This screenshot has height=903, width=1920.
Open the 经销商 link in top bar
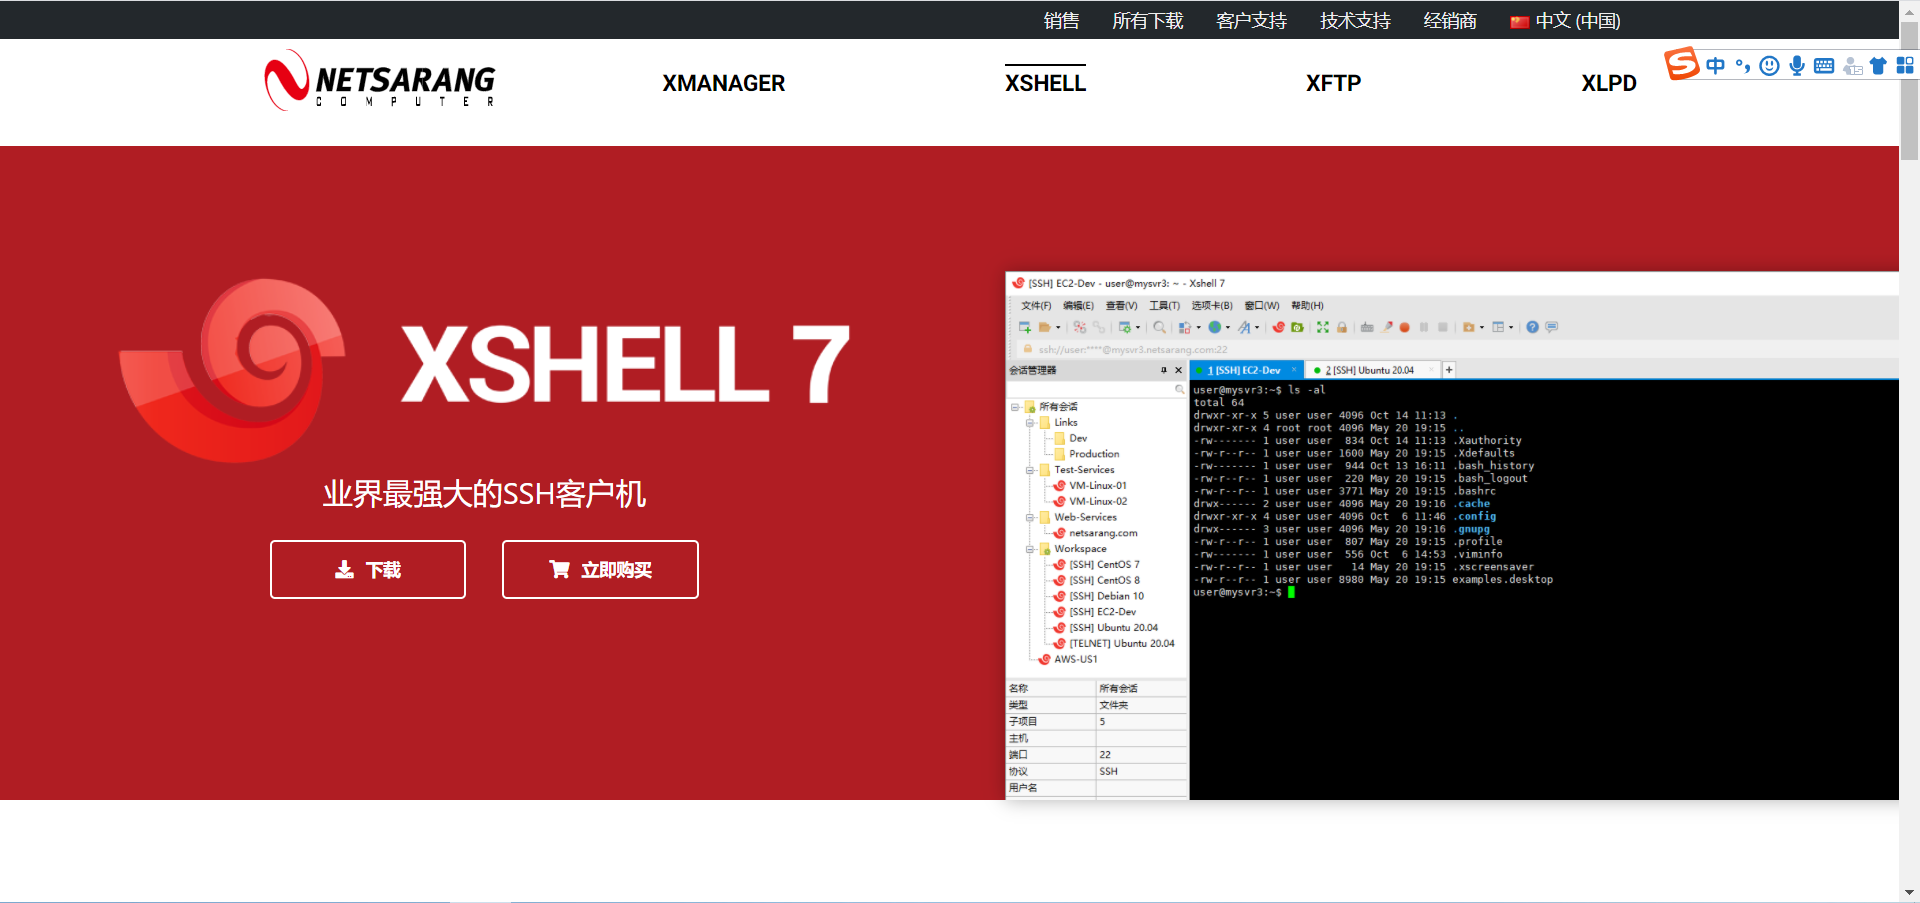1450,21
